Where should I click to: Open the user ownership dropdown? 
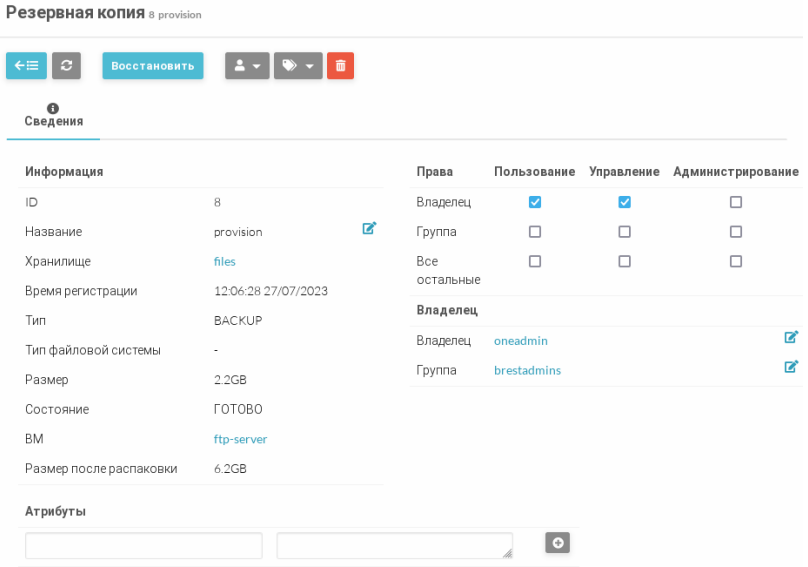click(247, 66)
